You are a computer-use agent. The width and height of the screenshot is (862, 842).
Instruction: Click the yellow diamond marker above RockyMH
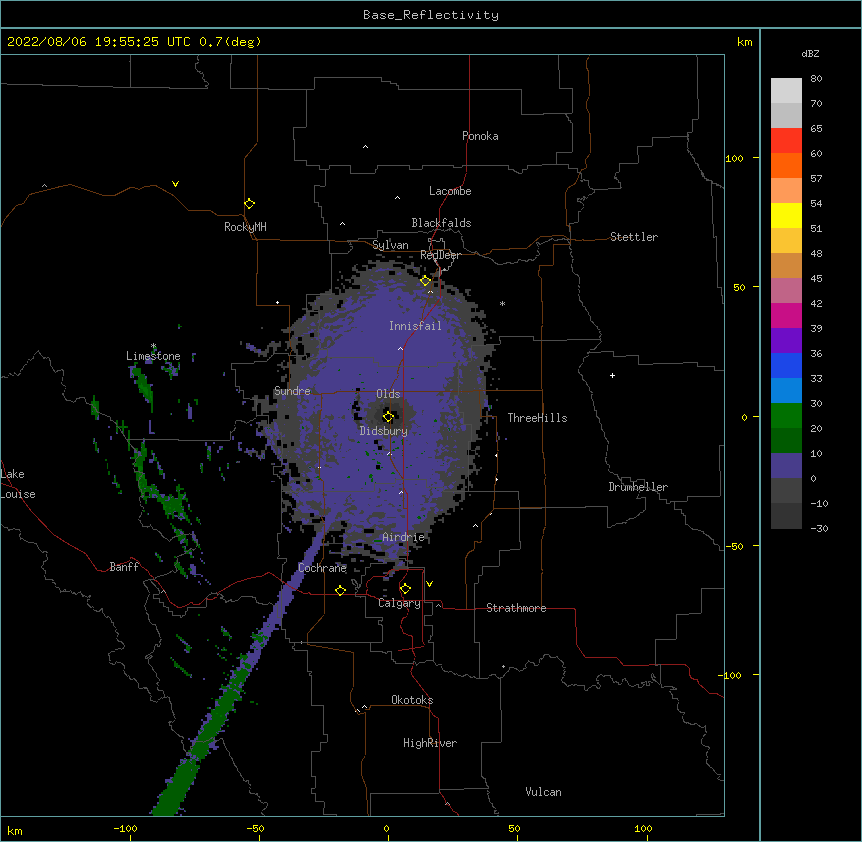[249, 204]
